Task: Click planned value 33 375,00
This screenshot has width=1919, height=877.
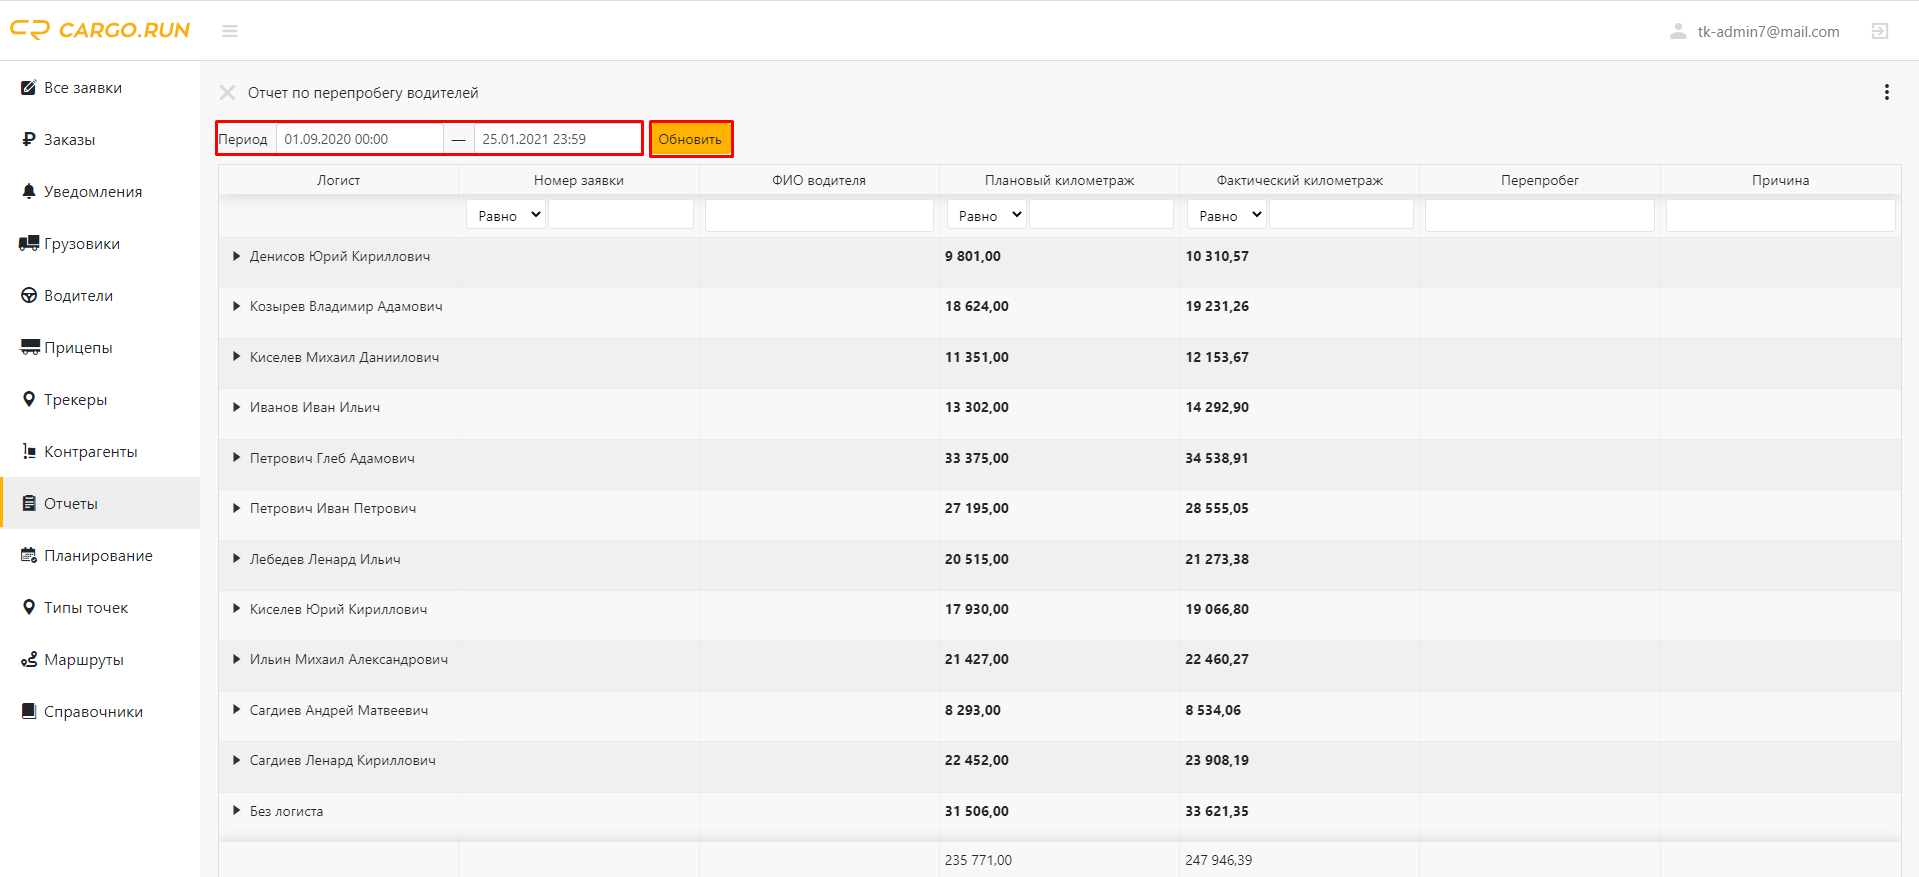Action: [977, 458]
